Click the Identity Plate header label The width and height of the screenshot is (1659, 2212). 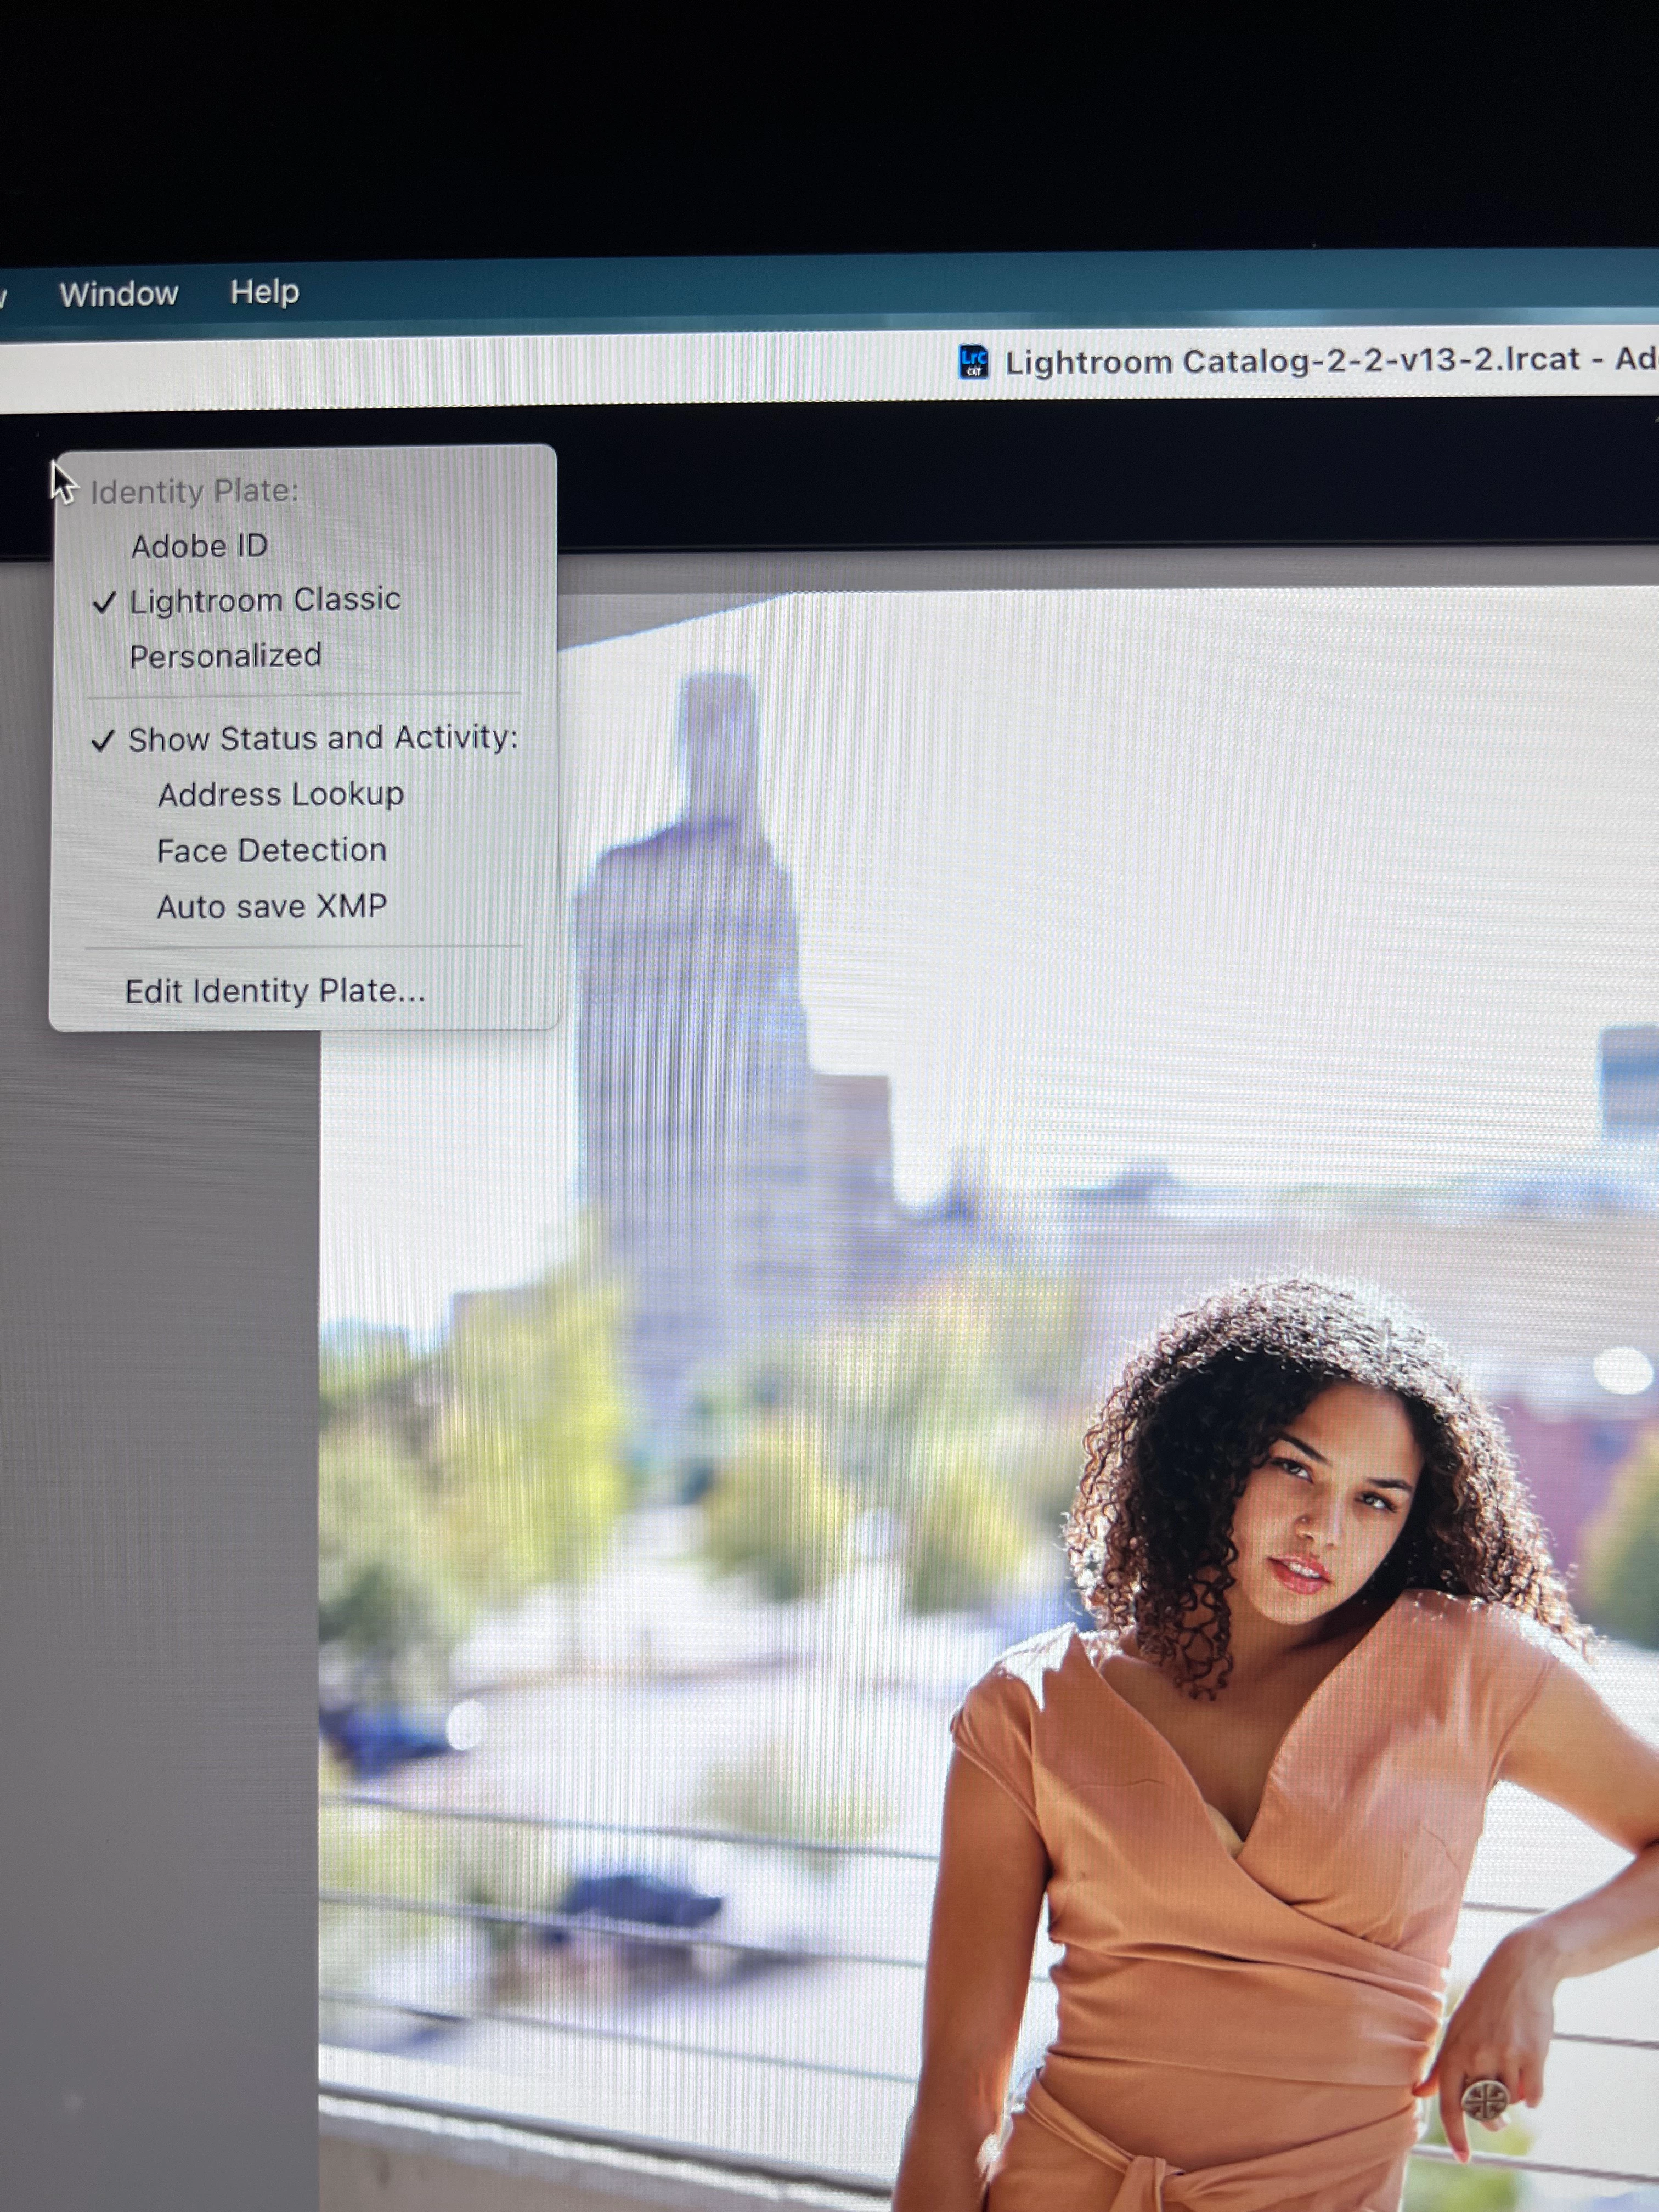(194, 491)
